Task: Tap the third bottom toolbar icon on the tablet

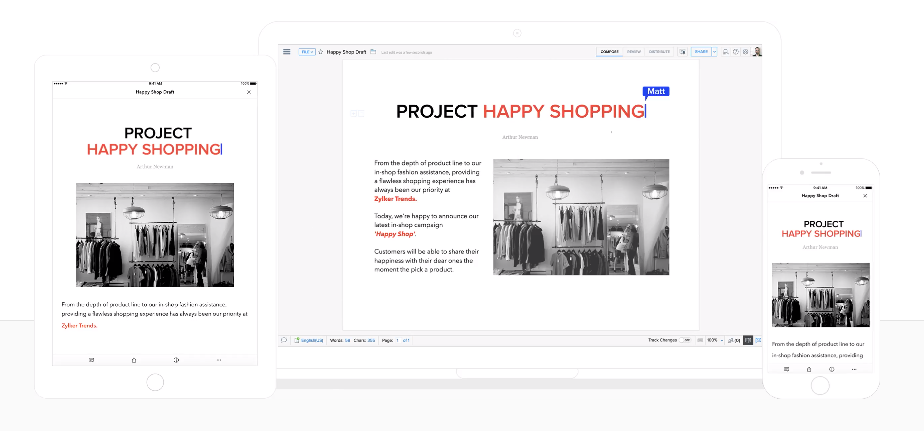Action: coord(176,360)
